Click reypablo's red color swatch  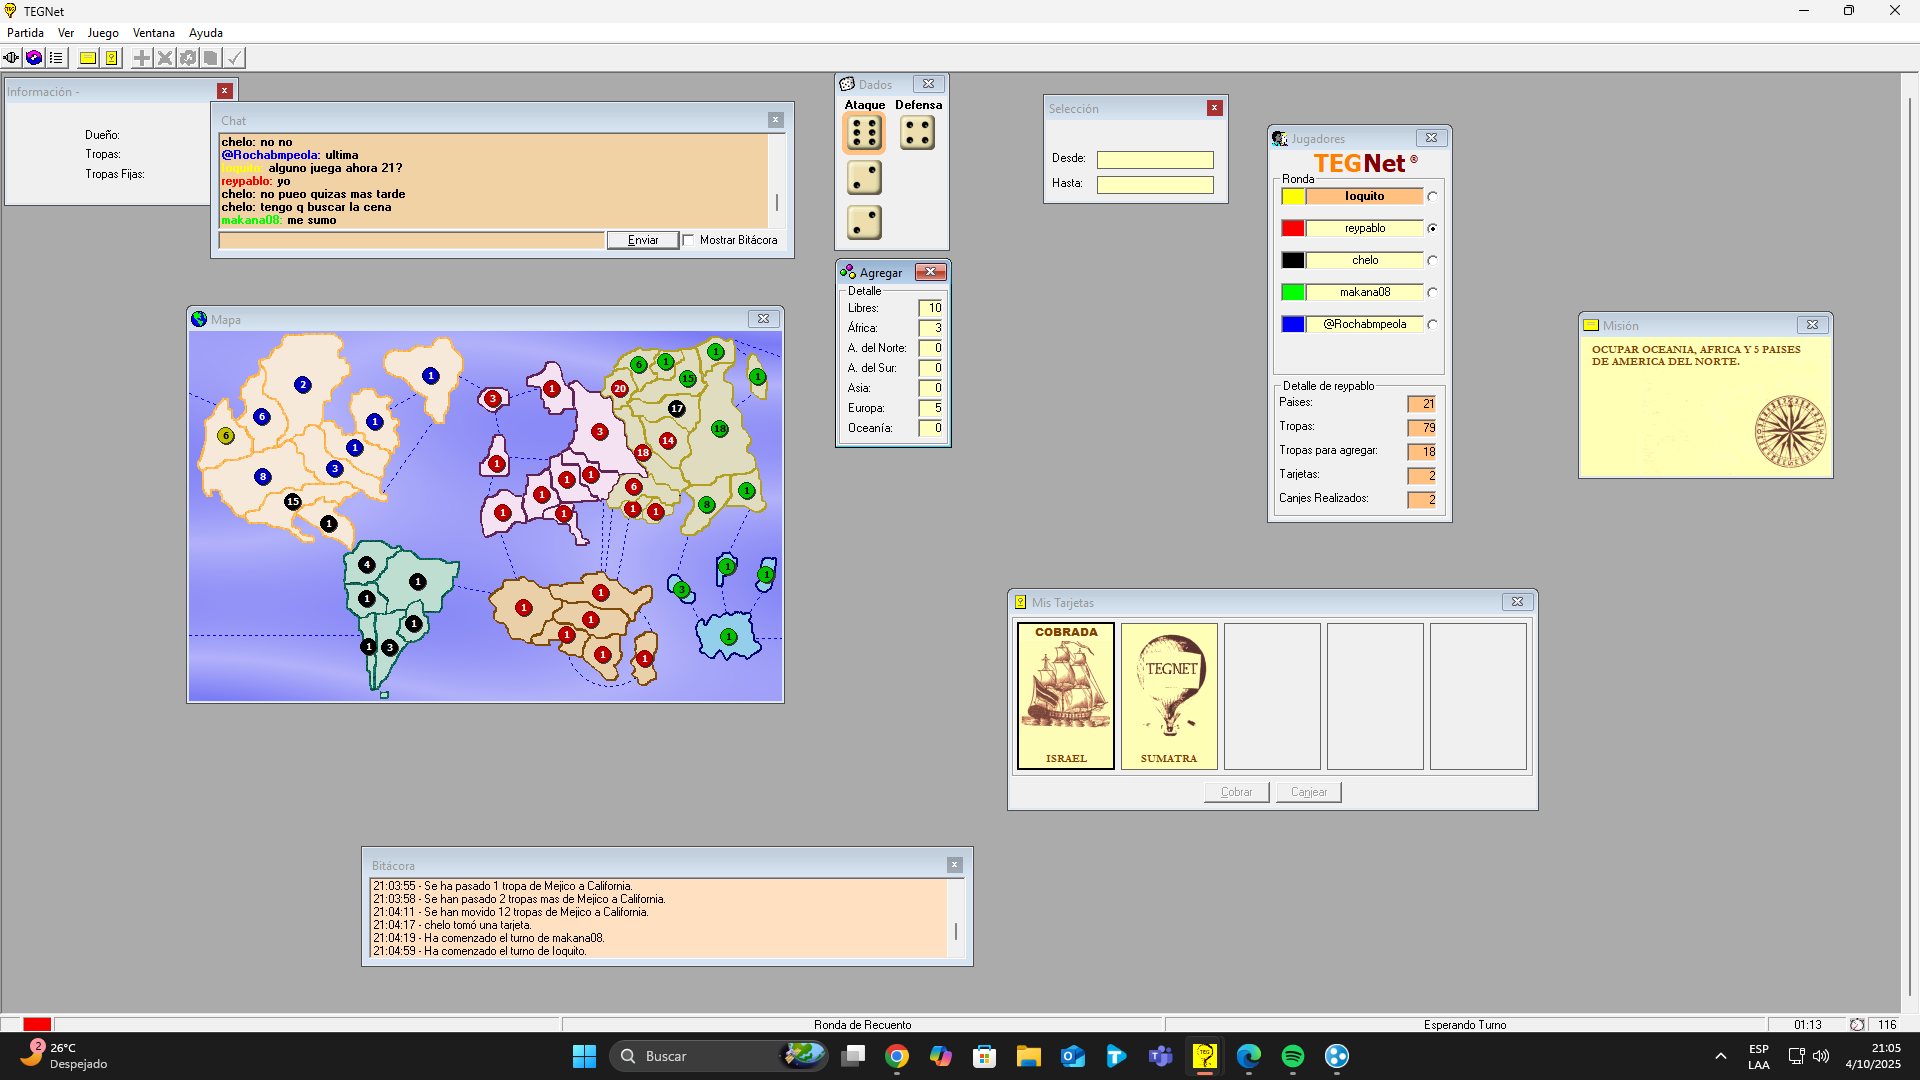(1293, 229)
